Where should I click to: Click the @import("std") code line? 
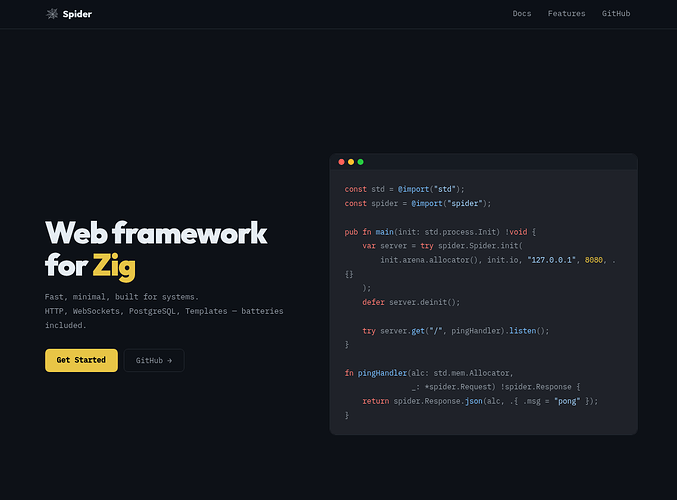pos(405,189)
